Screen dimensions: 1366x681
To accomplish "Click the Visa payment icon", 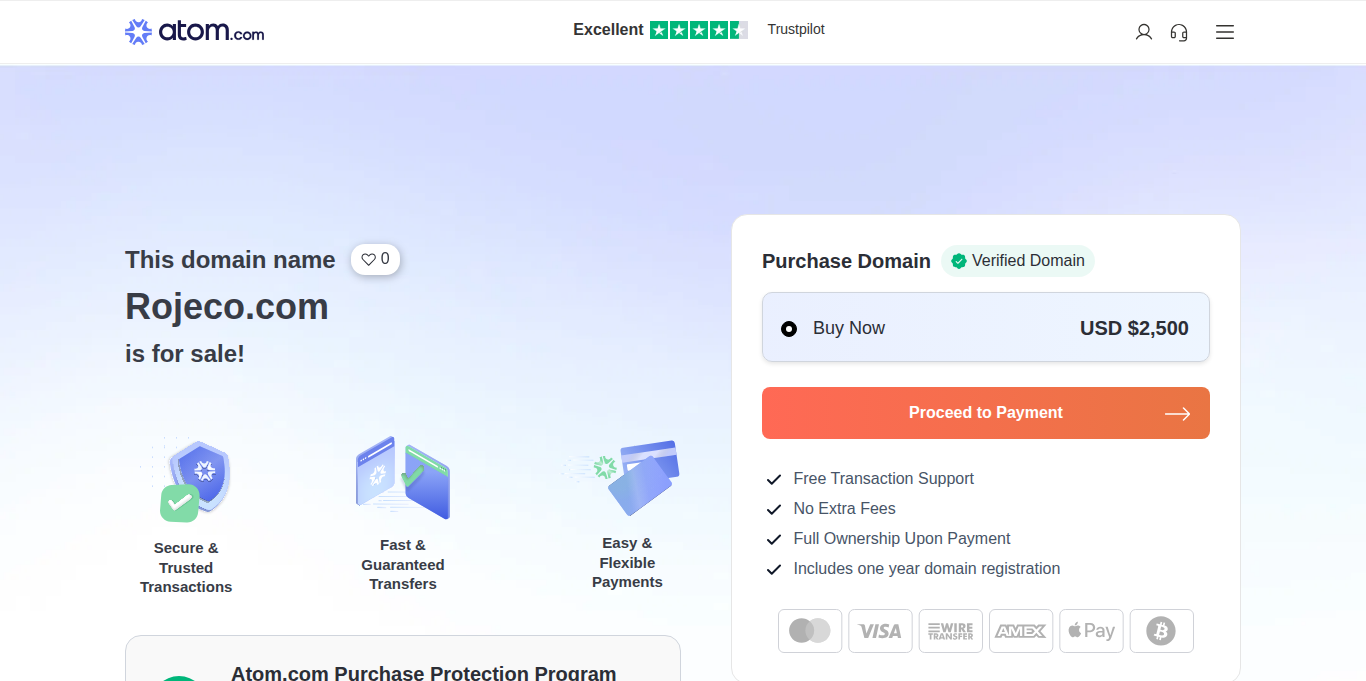I will (880, 631).
